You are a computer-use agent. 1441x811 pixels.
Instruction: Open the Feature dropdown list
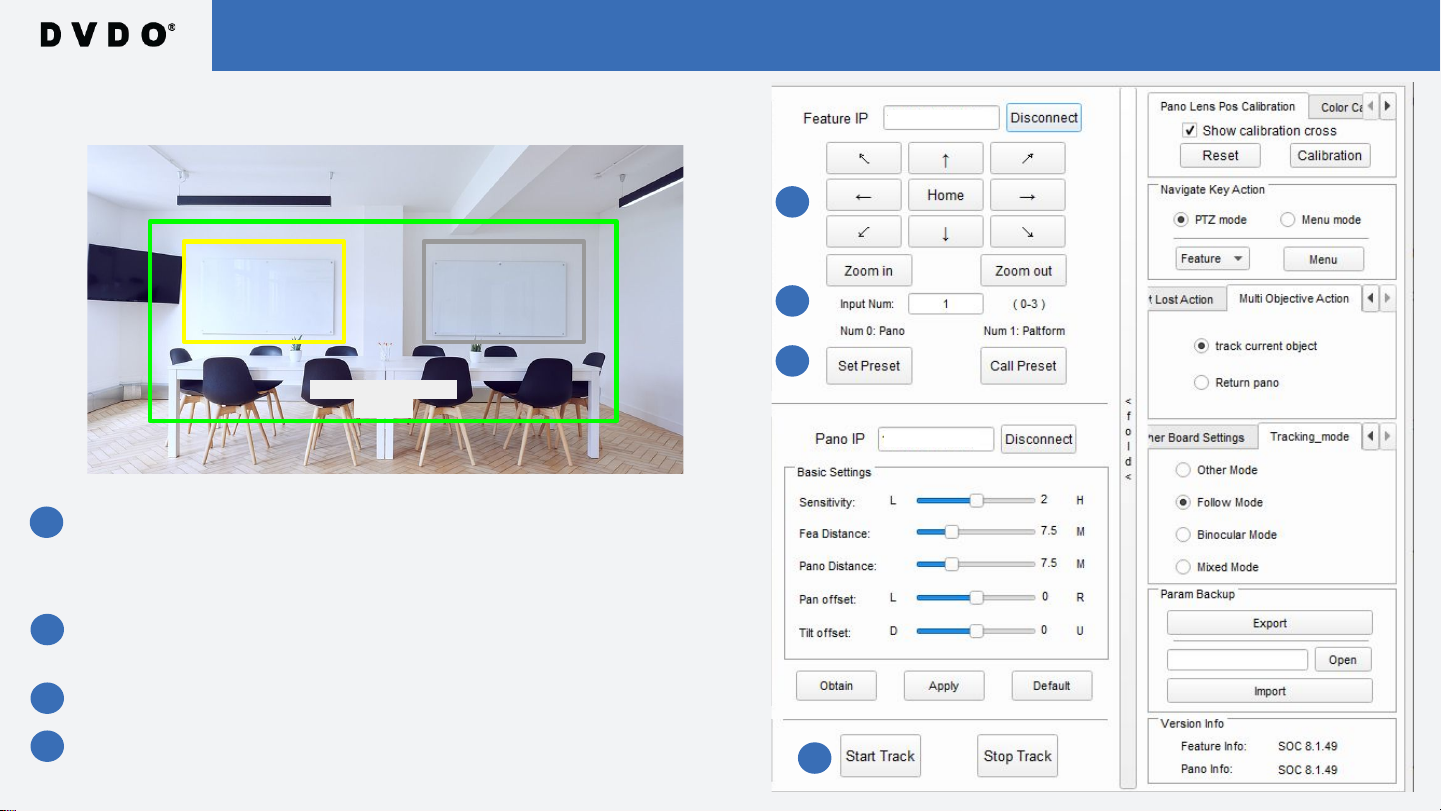coord(1212,259)
